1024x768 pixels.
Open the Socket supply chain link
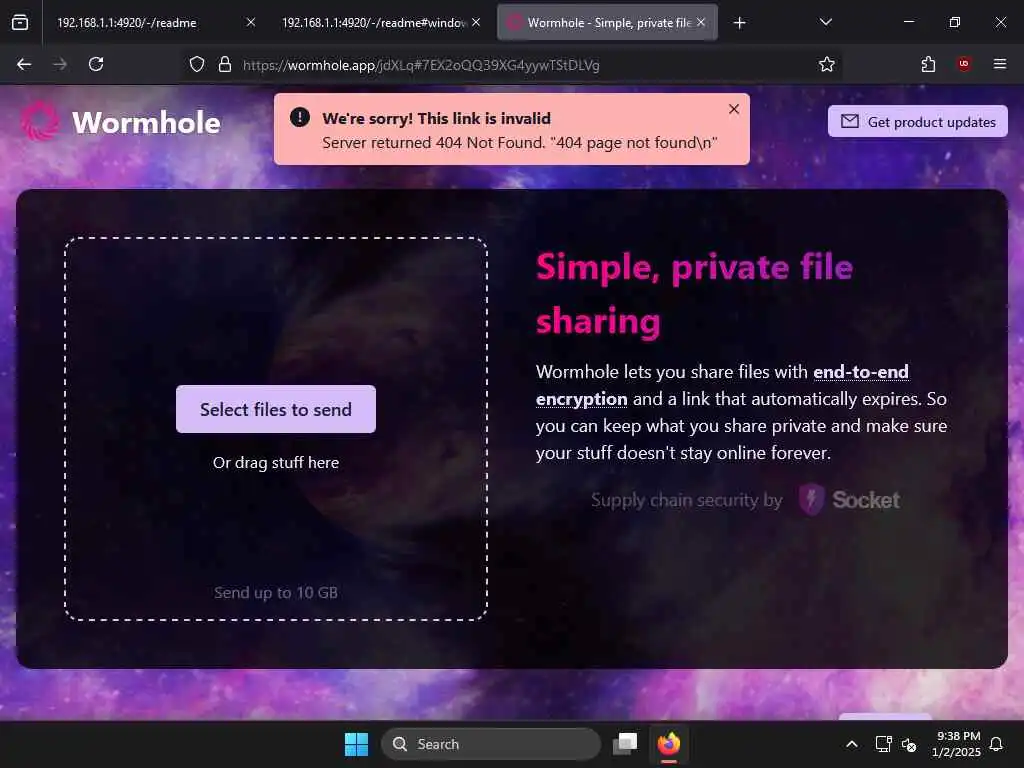pos(745,500)
